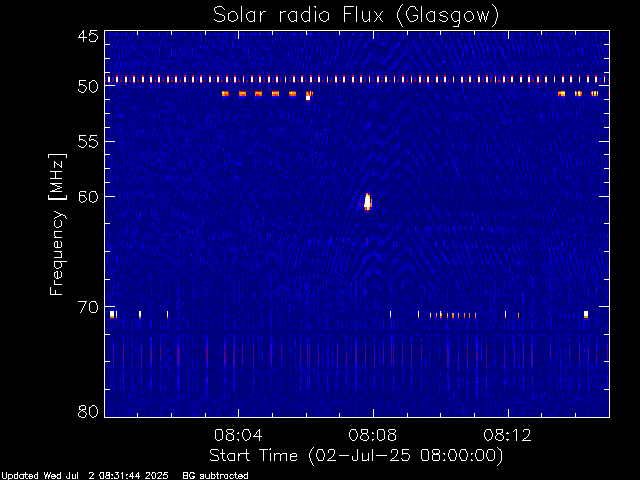Click the 'Frequency [MHz]' y-axis label
This screenshot has height=480, width=640.
57,224
